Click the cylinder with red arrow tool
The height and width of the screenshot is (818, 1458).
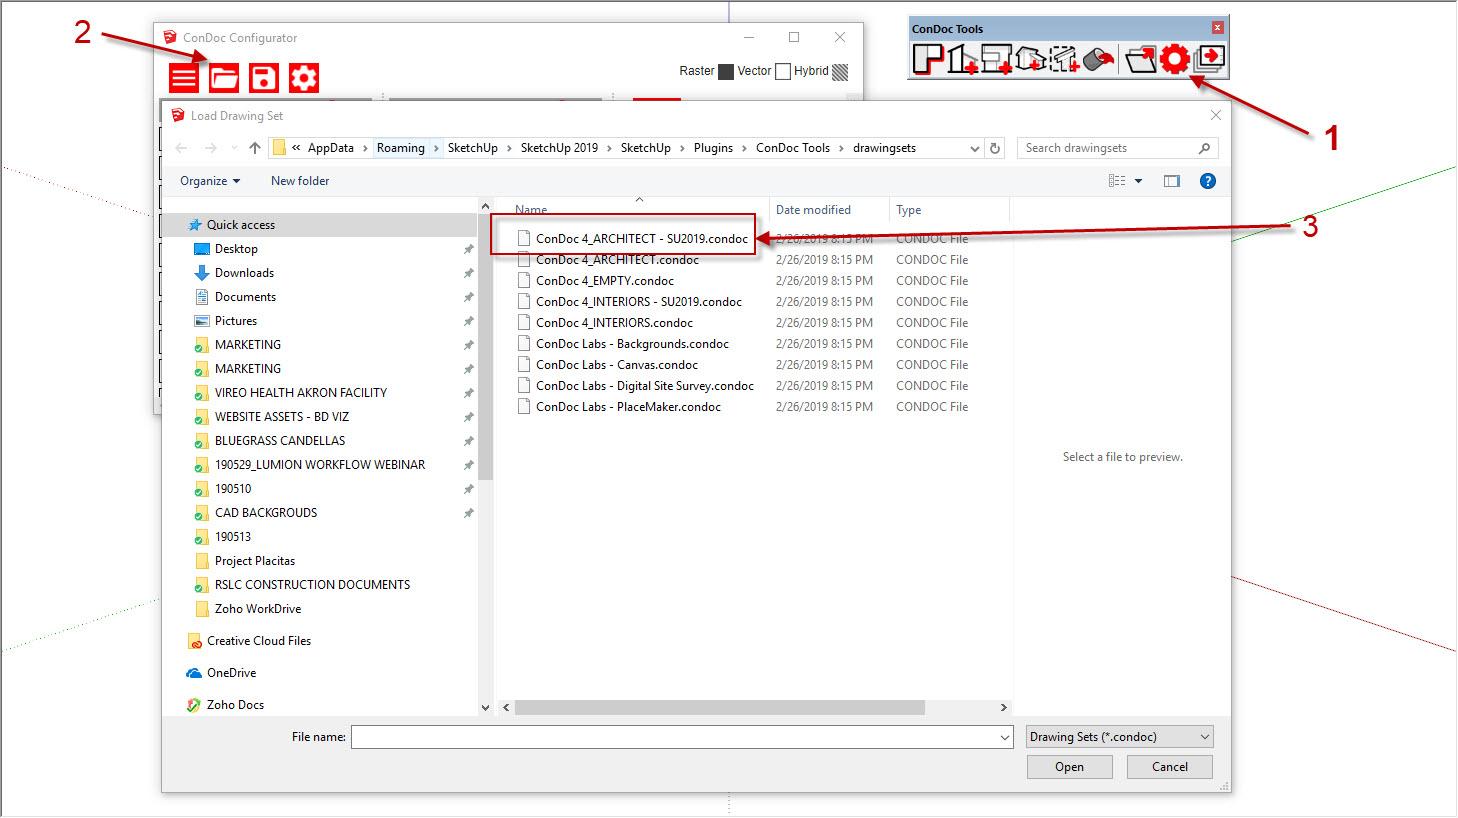1098,60
